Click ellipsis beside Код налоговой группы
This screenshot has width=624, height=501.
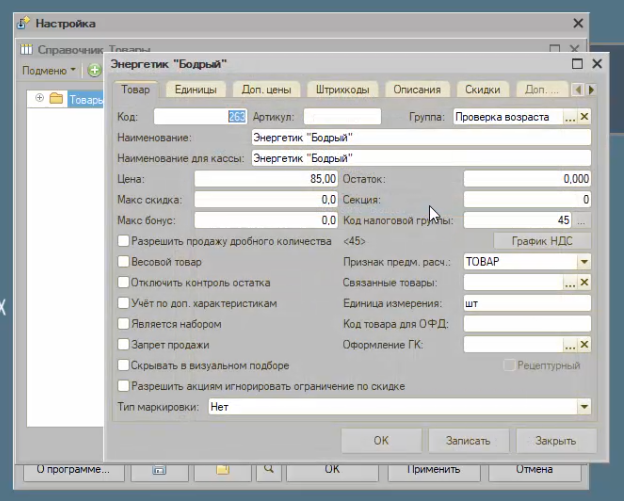point(582,220)
